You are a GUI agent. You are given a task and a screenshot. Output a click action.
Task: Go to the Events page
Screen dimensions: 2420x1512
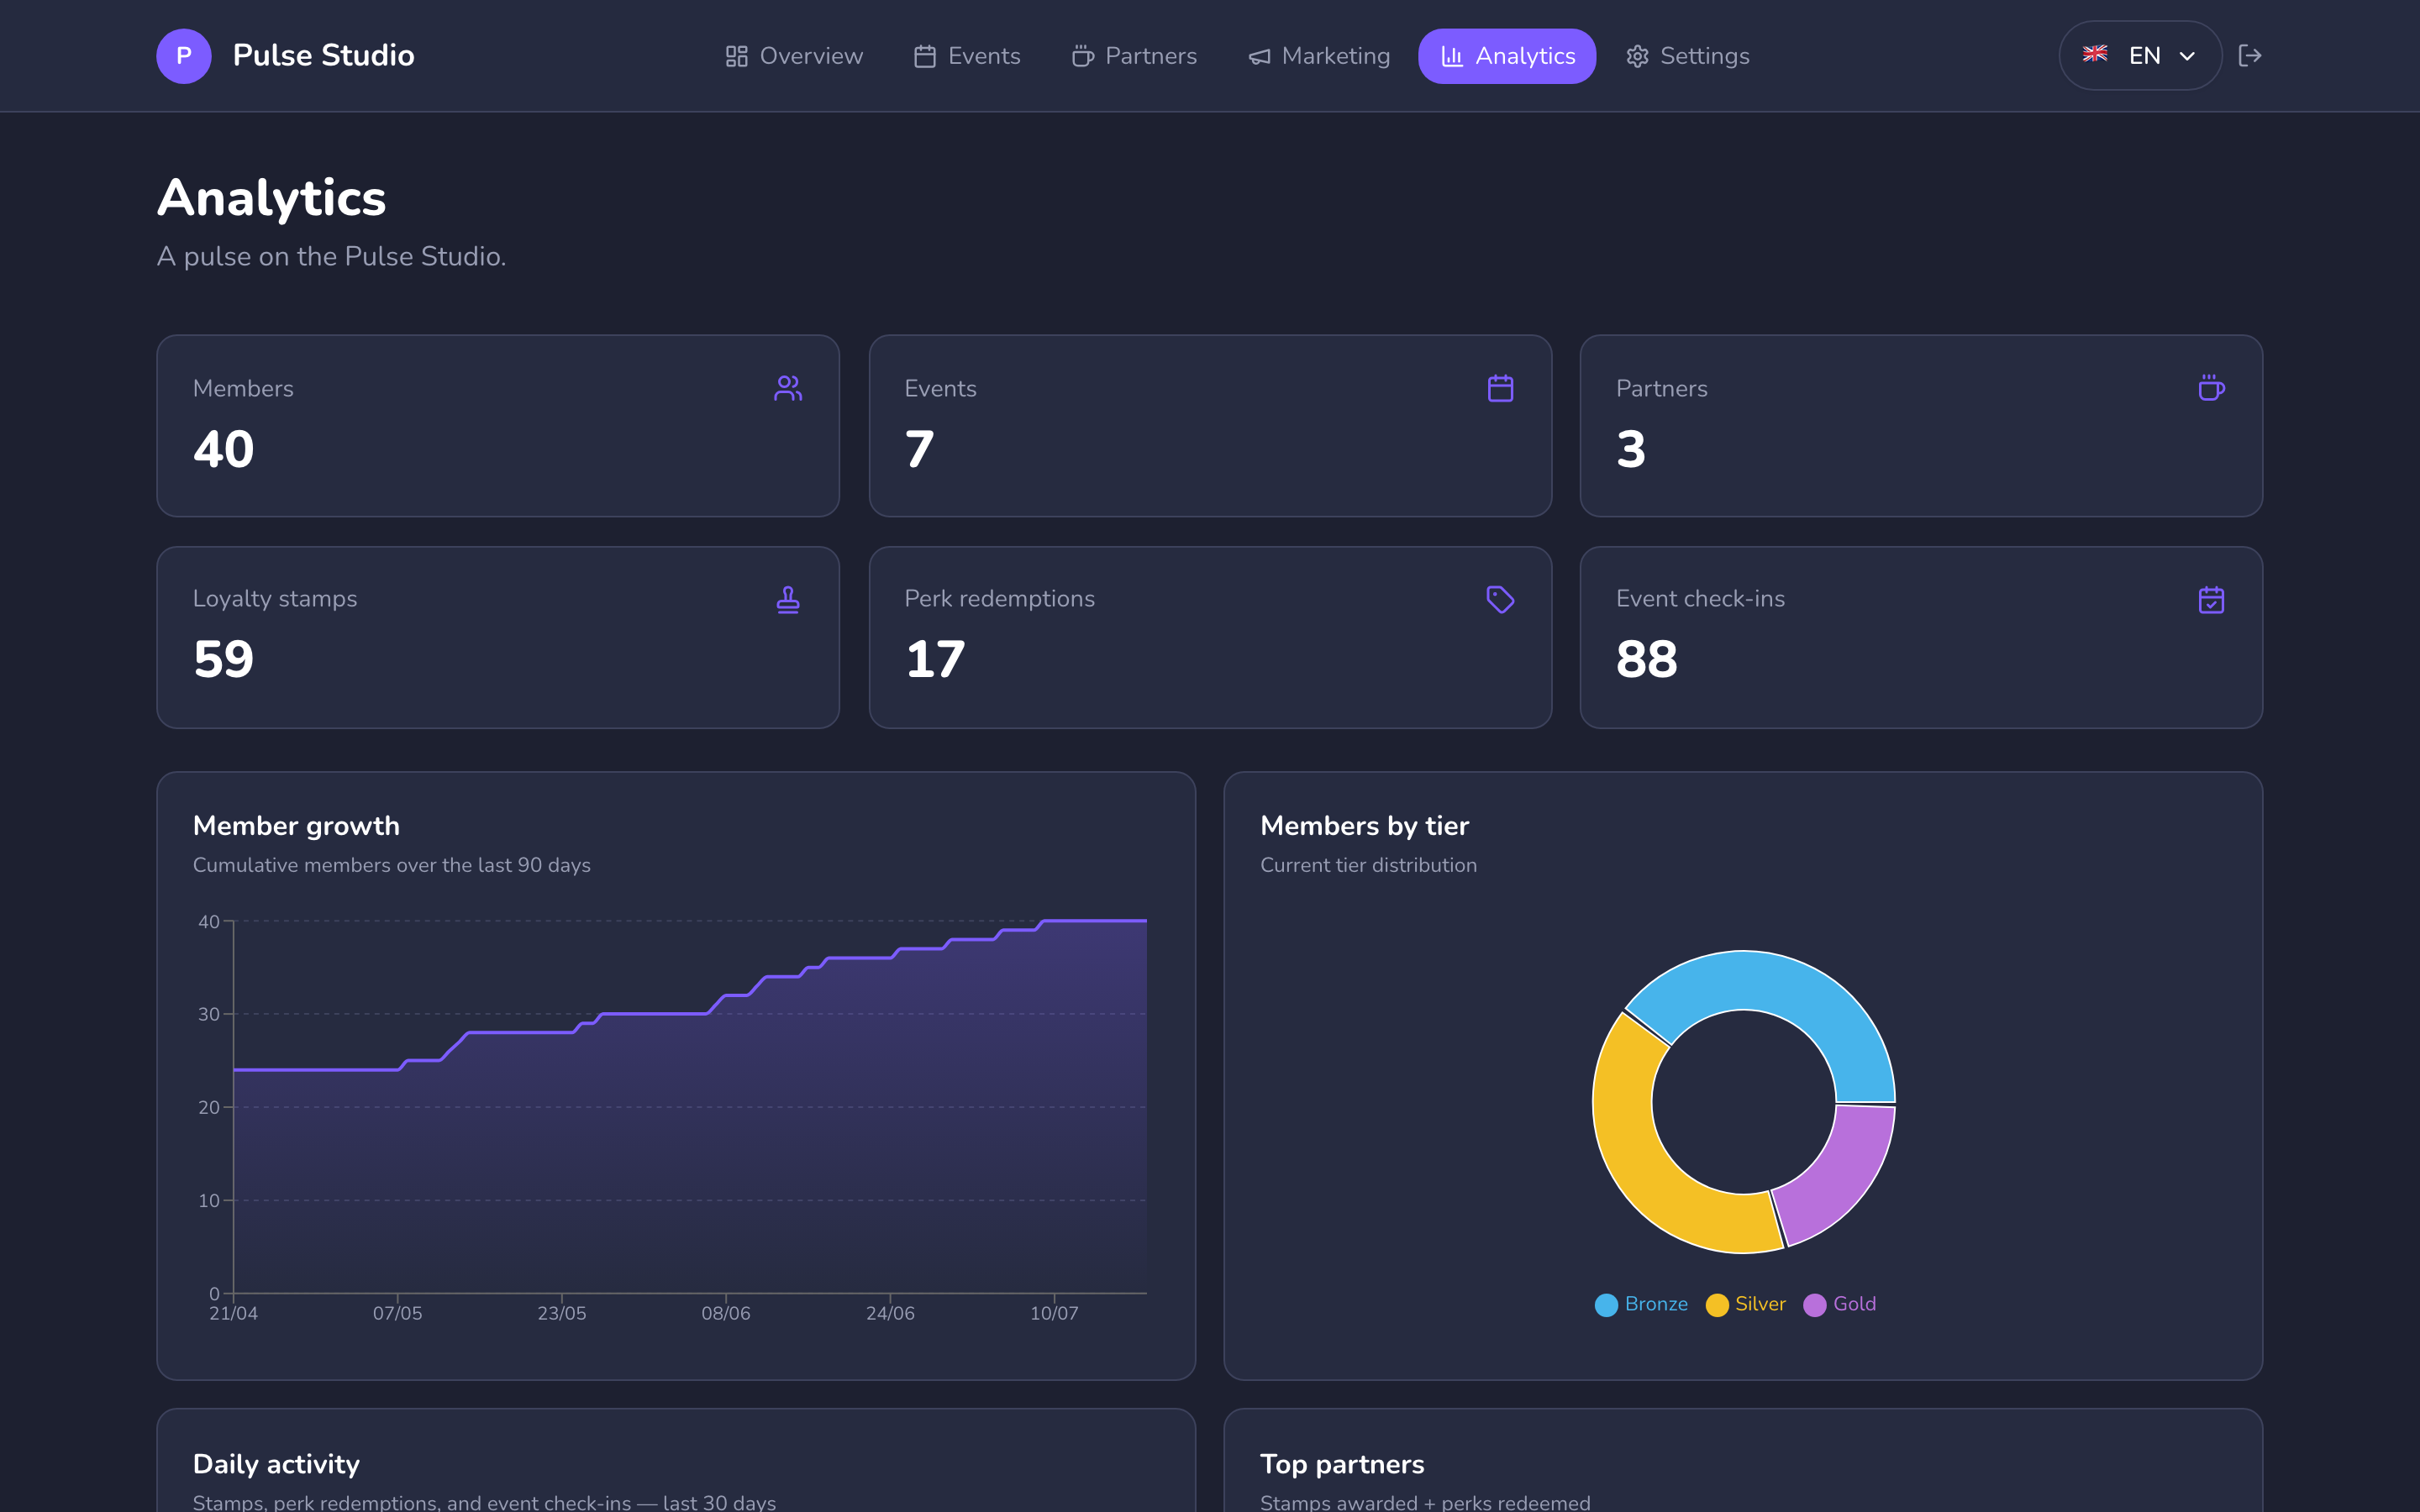coord(967,56)
